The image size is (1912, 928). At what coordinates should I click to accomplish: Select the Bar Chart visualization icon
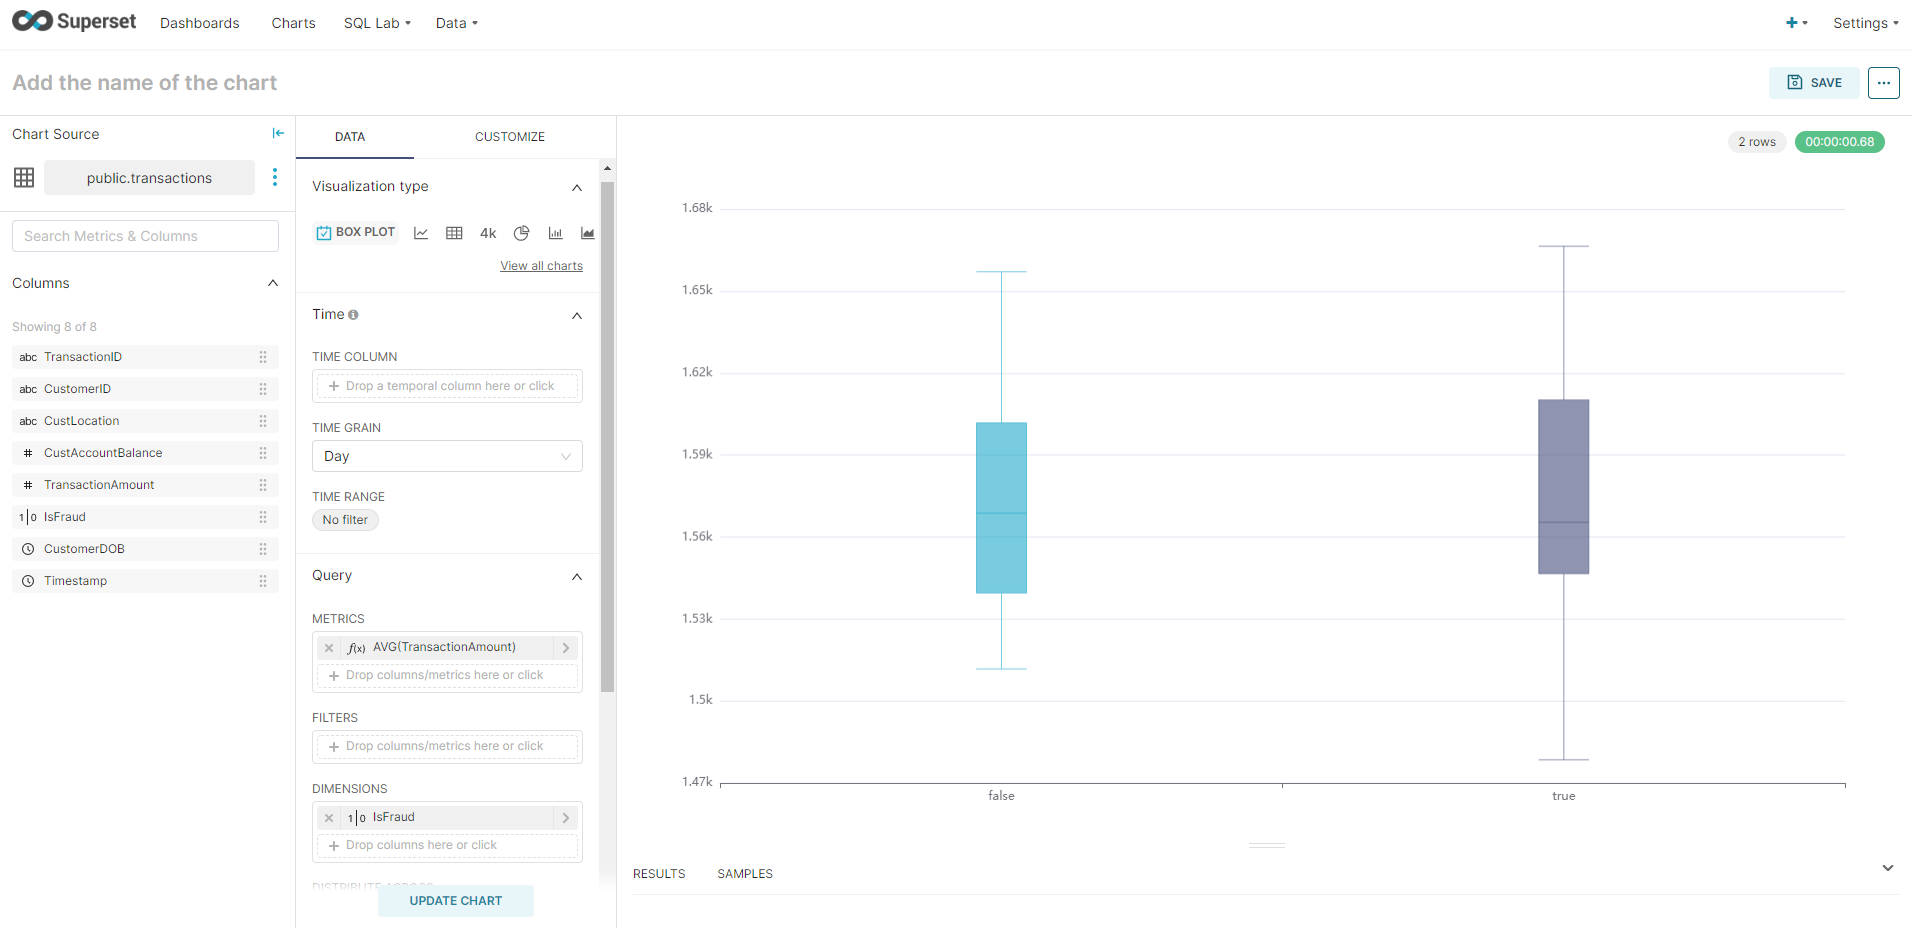555,232
